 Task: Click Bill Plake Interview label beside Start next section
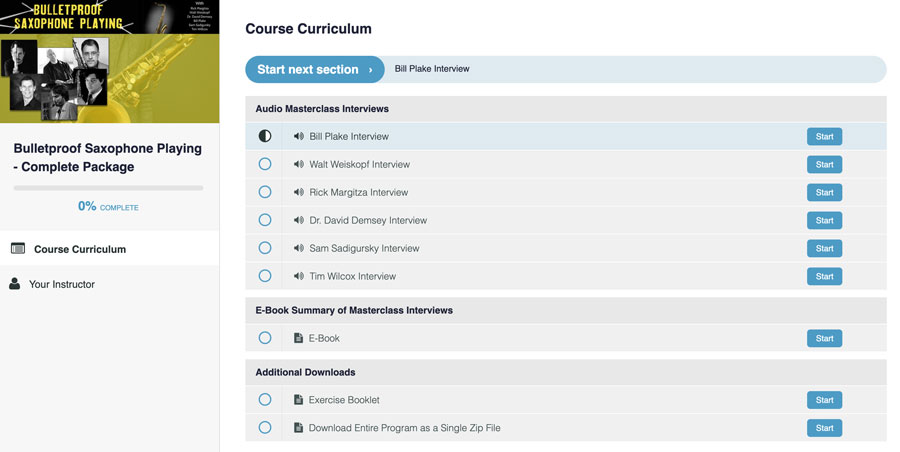tap(432, 69)
